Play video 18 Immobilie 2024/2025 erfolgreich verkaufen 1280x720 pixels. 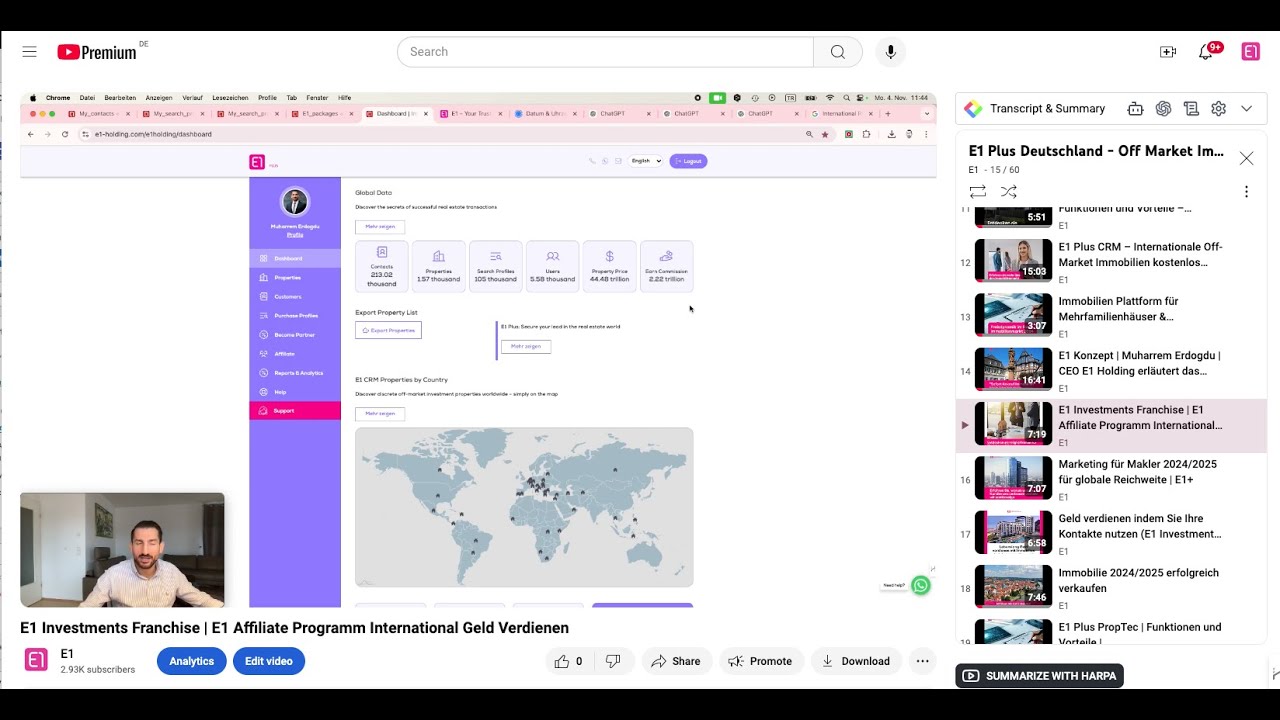click(1110, 587)
